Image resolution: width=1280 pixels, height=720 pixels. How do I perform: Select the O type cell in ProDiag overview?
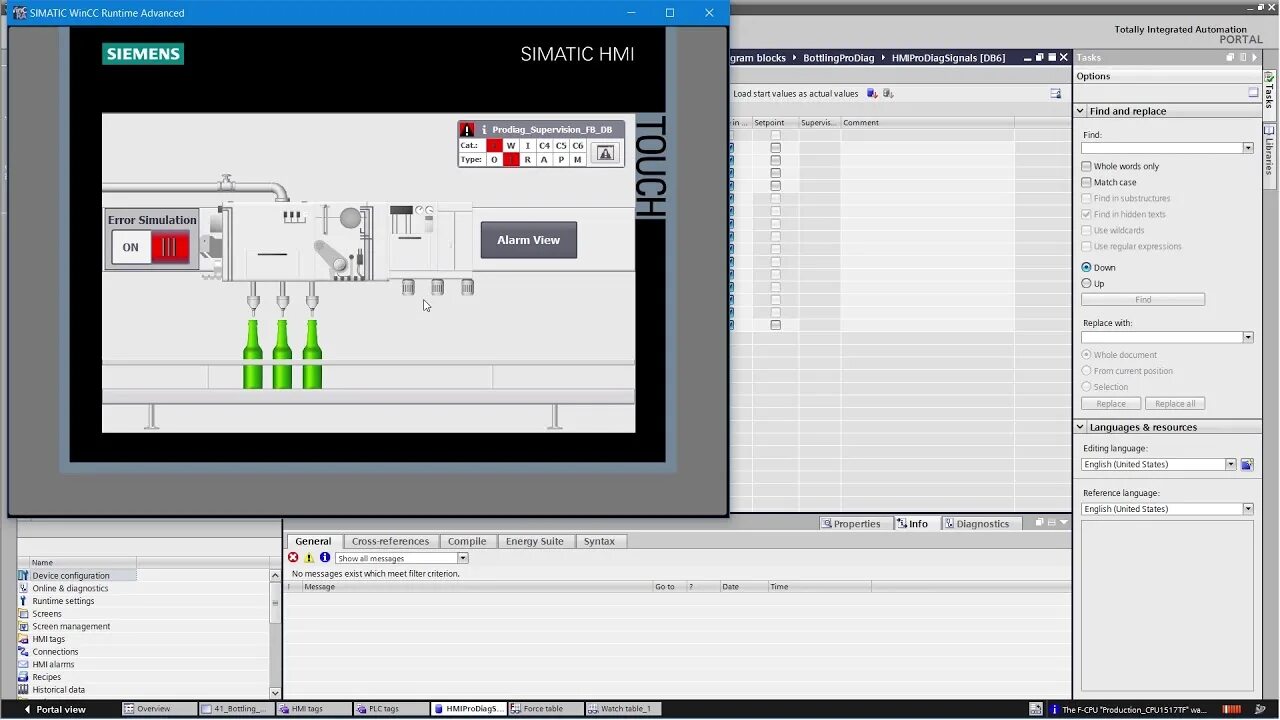[x=494, y=160]
